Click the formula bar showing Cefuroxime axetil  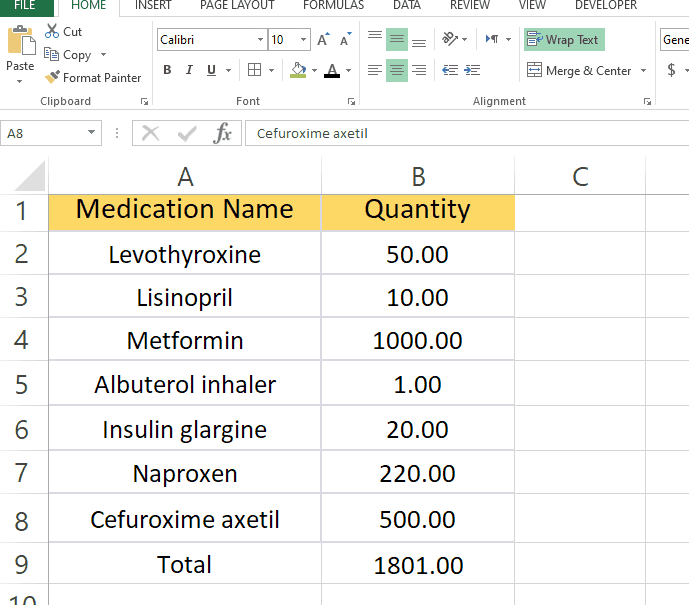(467, 133)
